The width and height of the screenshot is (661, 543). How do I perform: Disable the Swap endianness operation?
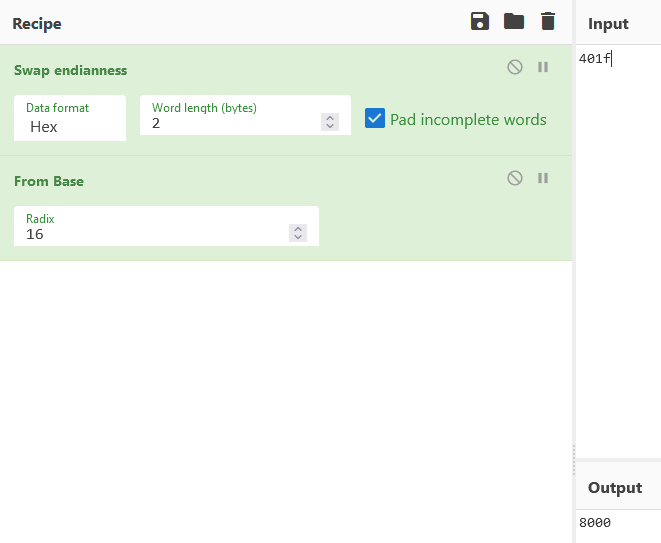point(515,67)
